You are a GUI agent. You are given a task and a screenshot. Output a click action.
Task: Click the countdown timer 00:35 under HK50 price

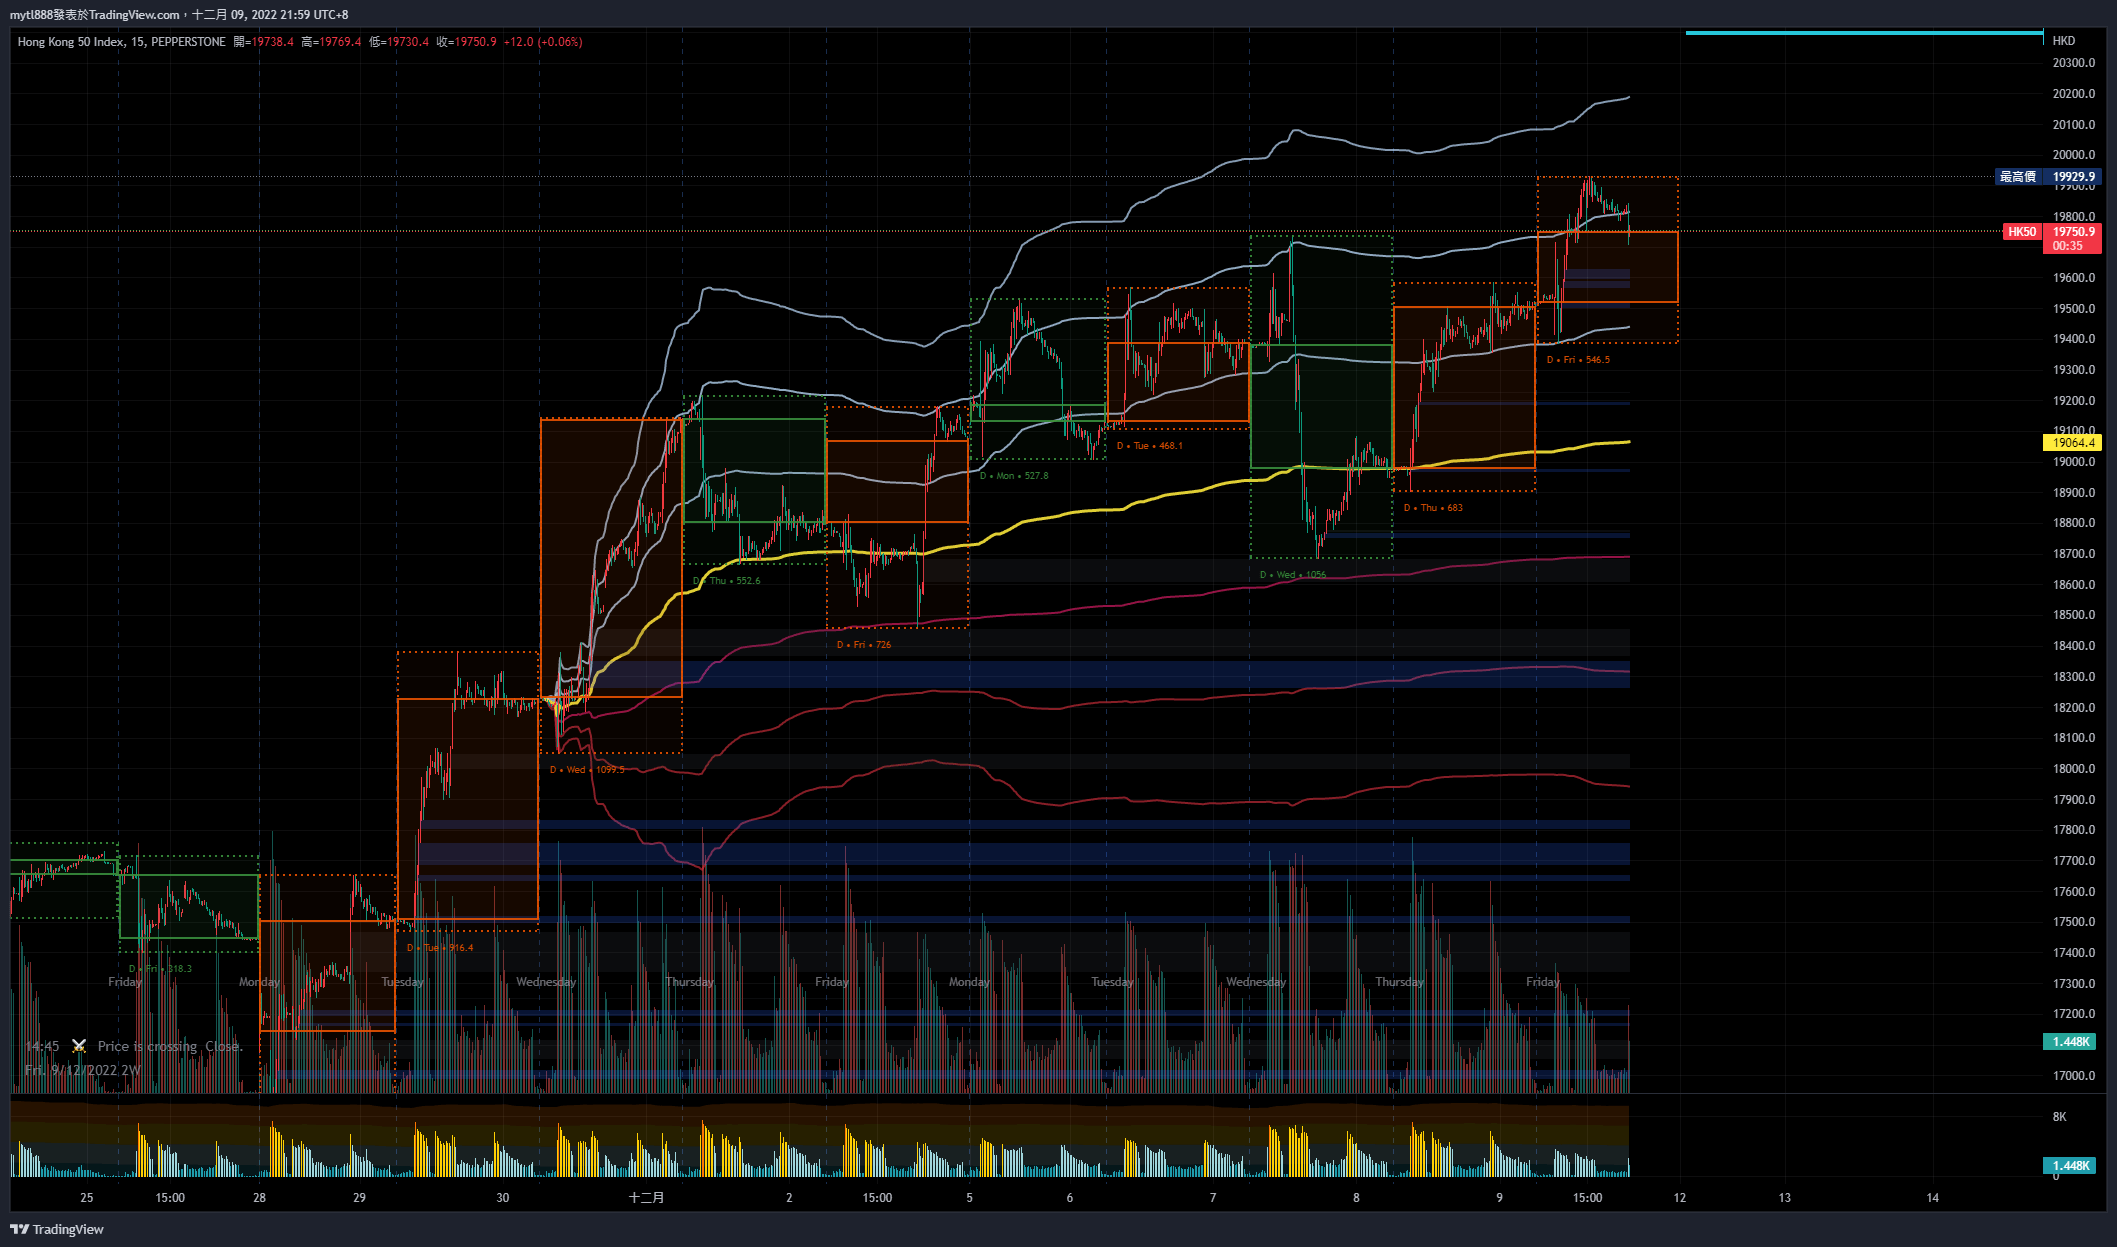2071,246
